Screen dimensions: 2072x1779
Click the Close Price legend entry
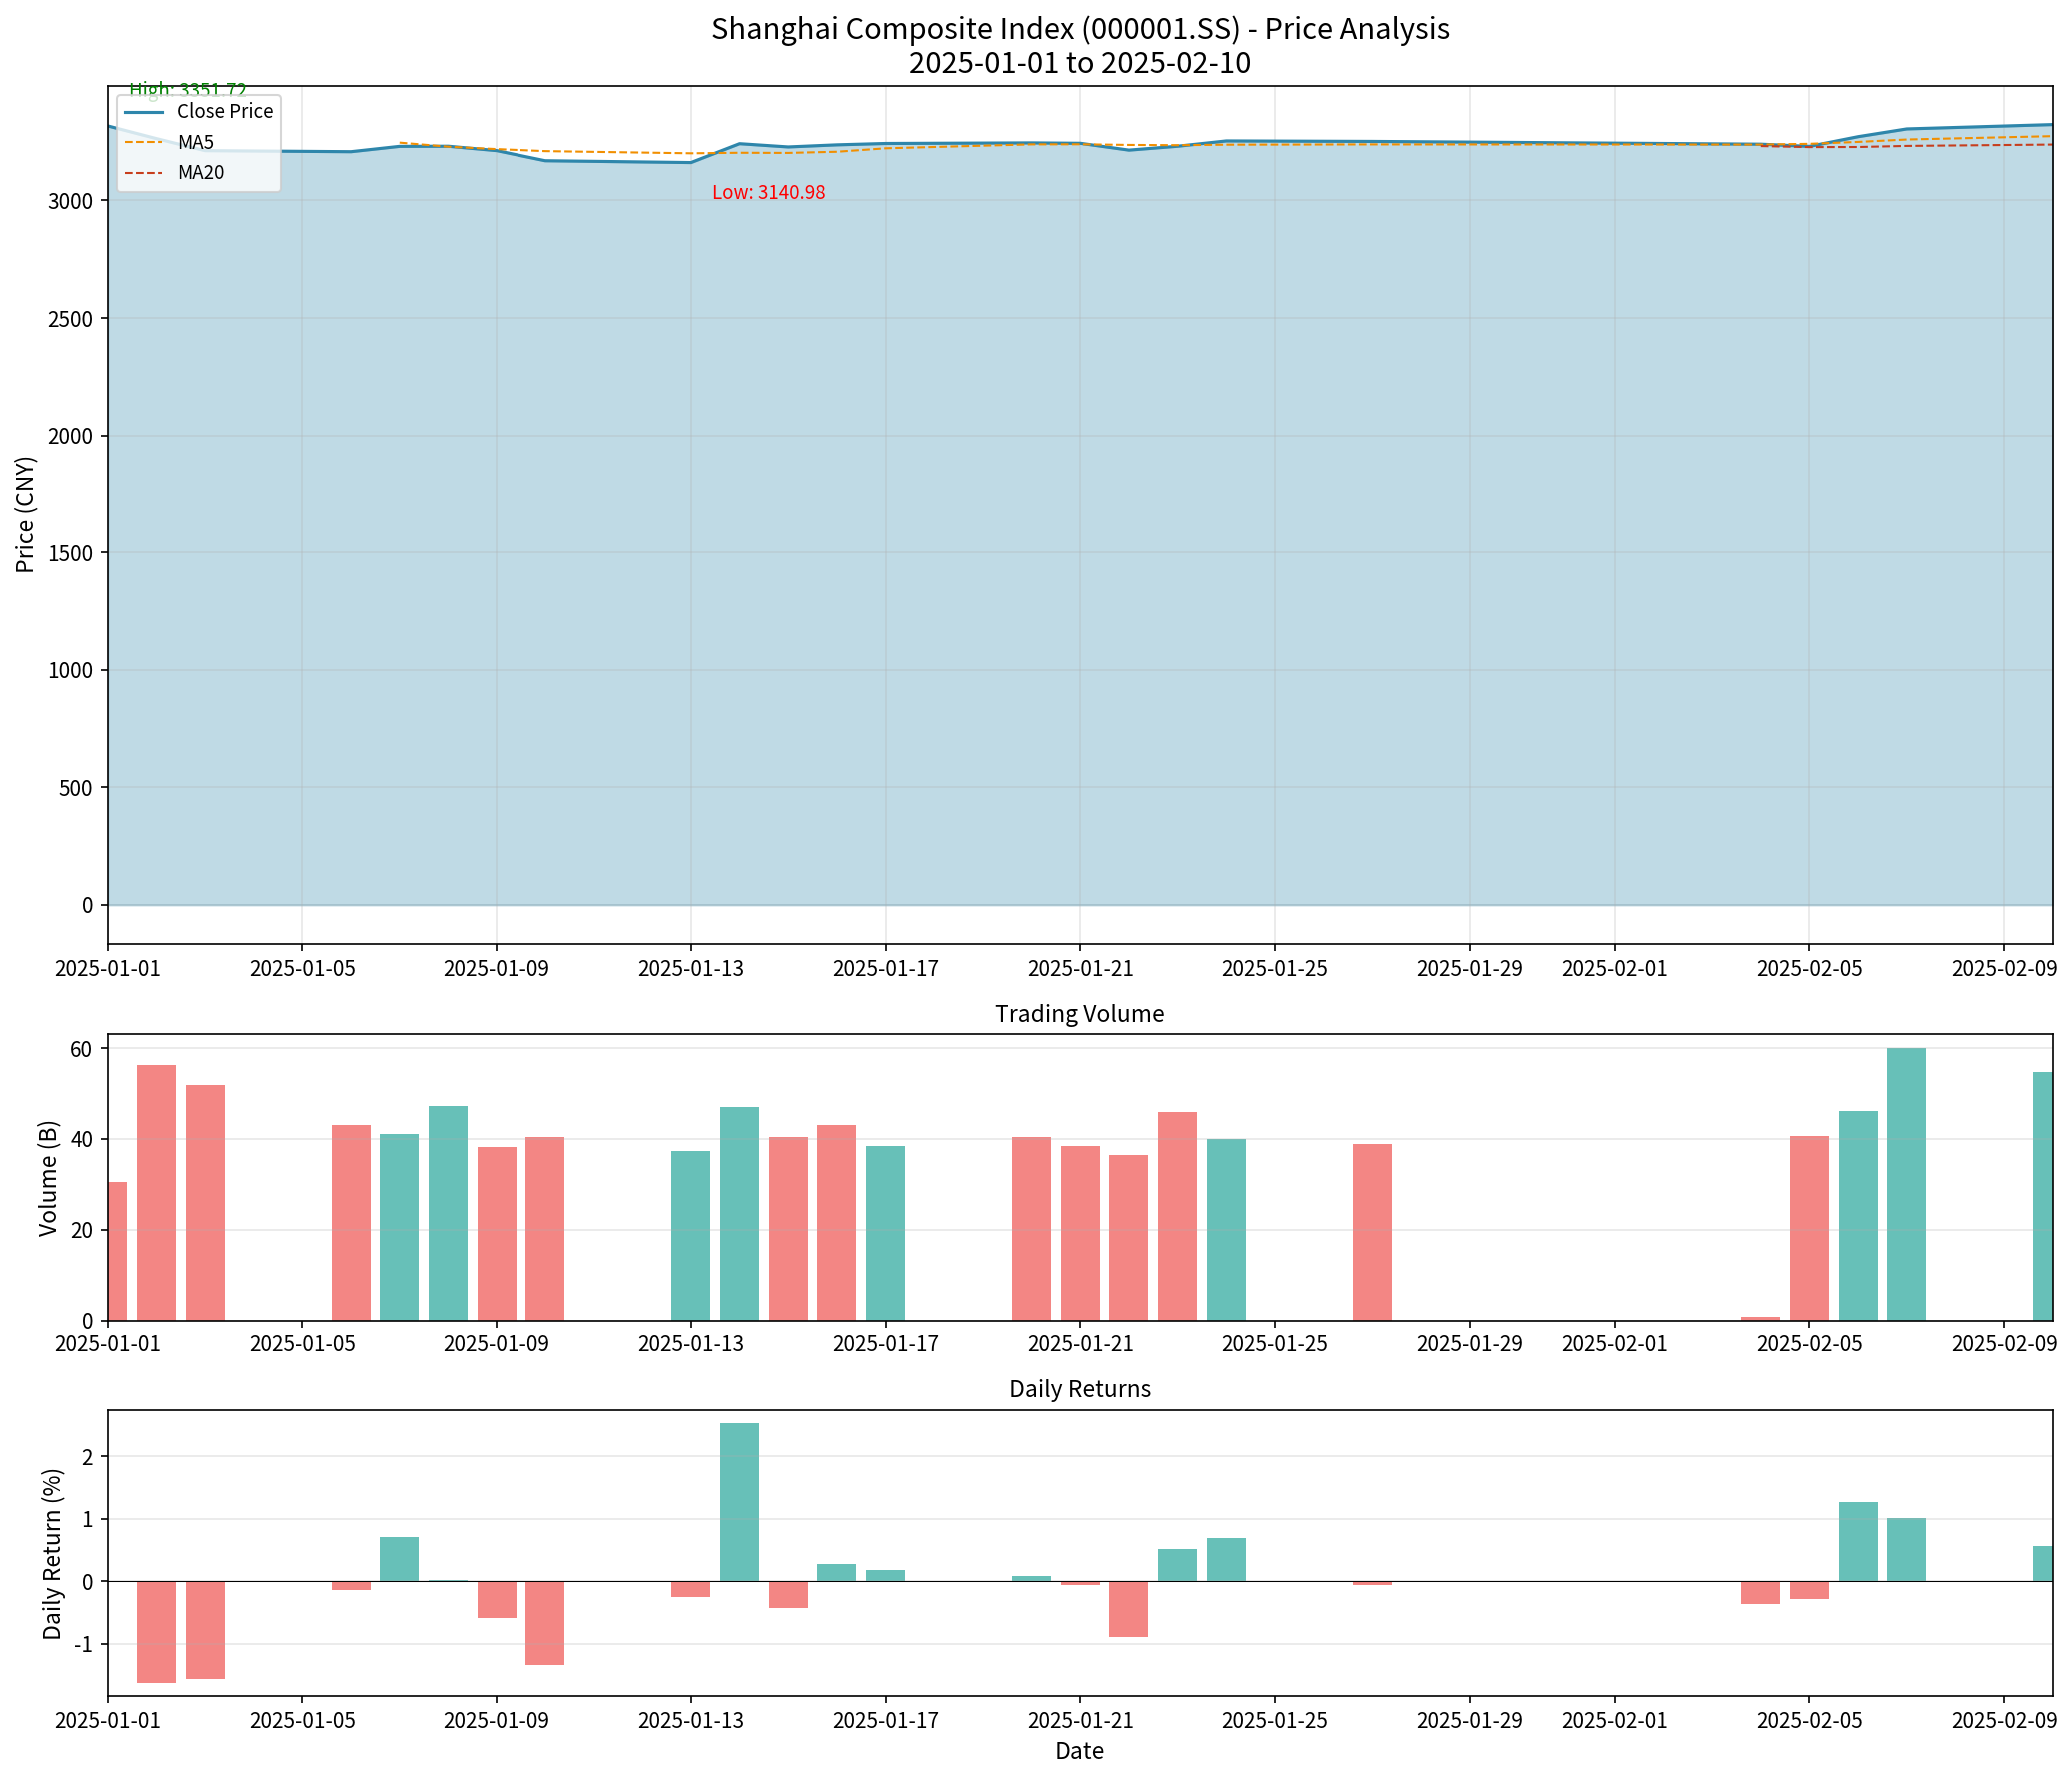click(x=223, y=112)
